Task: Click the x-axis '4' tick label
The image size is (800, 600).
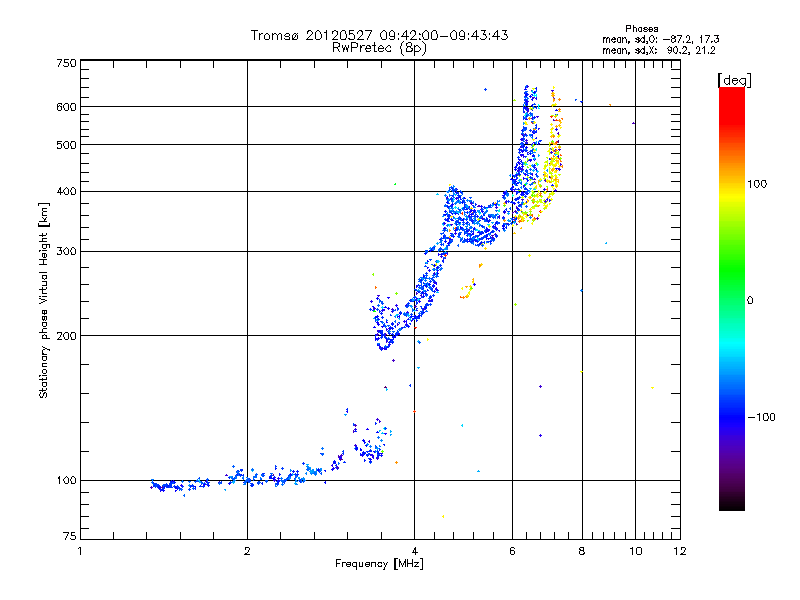Action: tap(414, 551)
